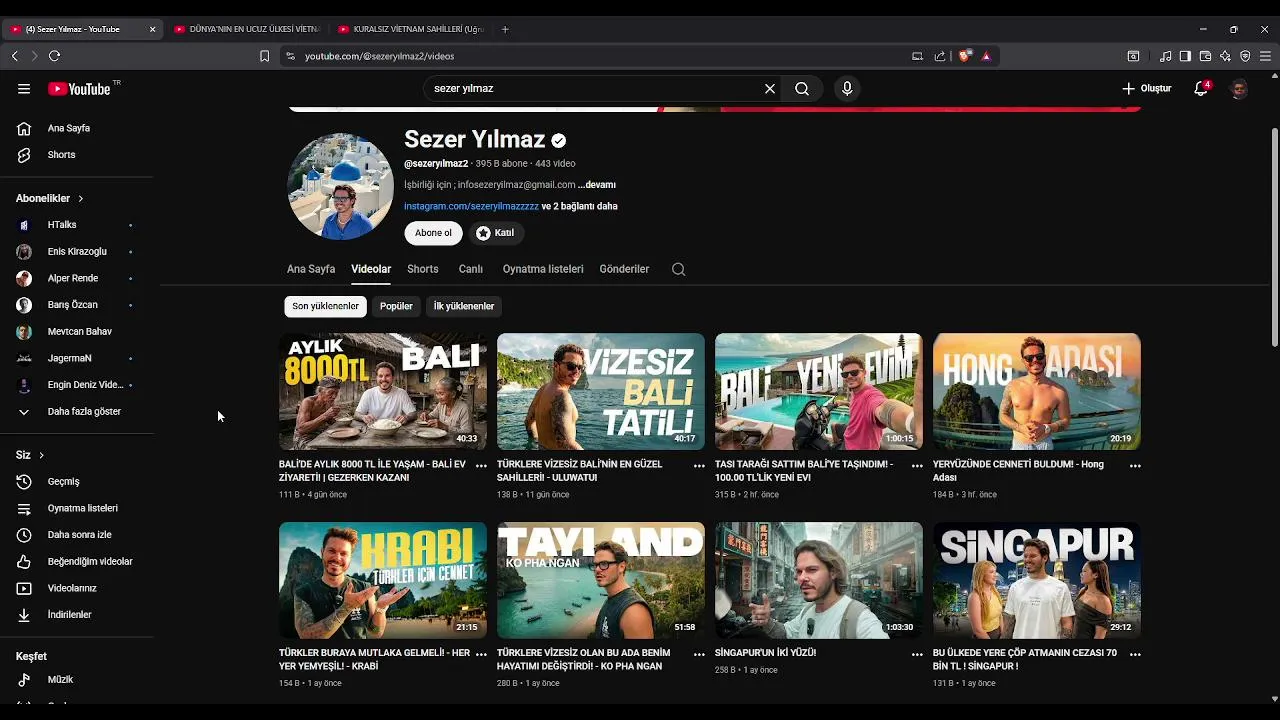Open options menu for BALİ'DE AYLIK 8000 TL video
The width and height of the screenshot is (1280, 720).
pos(481,466)
